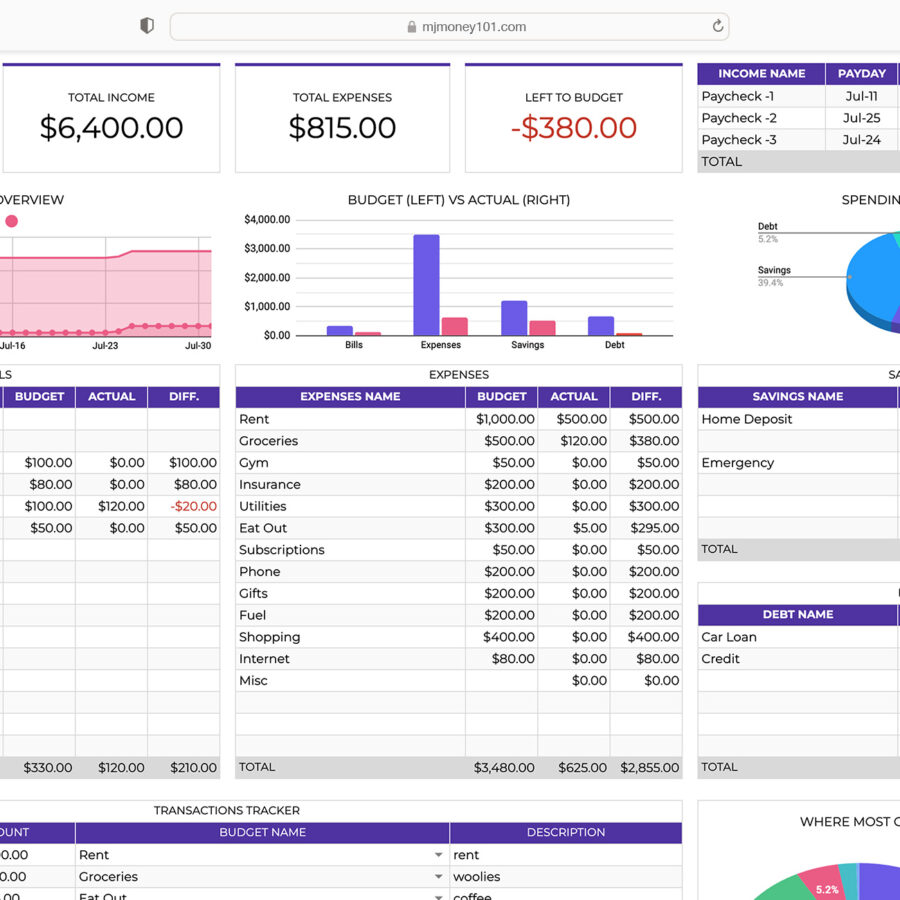The image size is (900, 900).
Task: Select the Paycheck -1 income row
Action: coord(798,96)
